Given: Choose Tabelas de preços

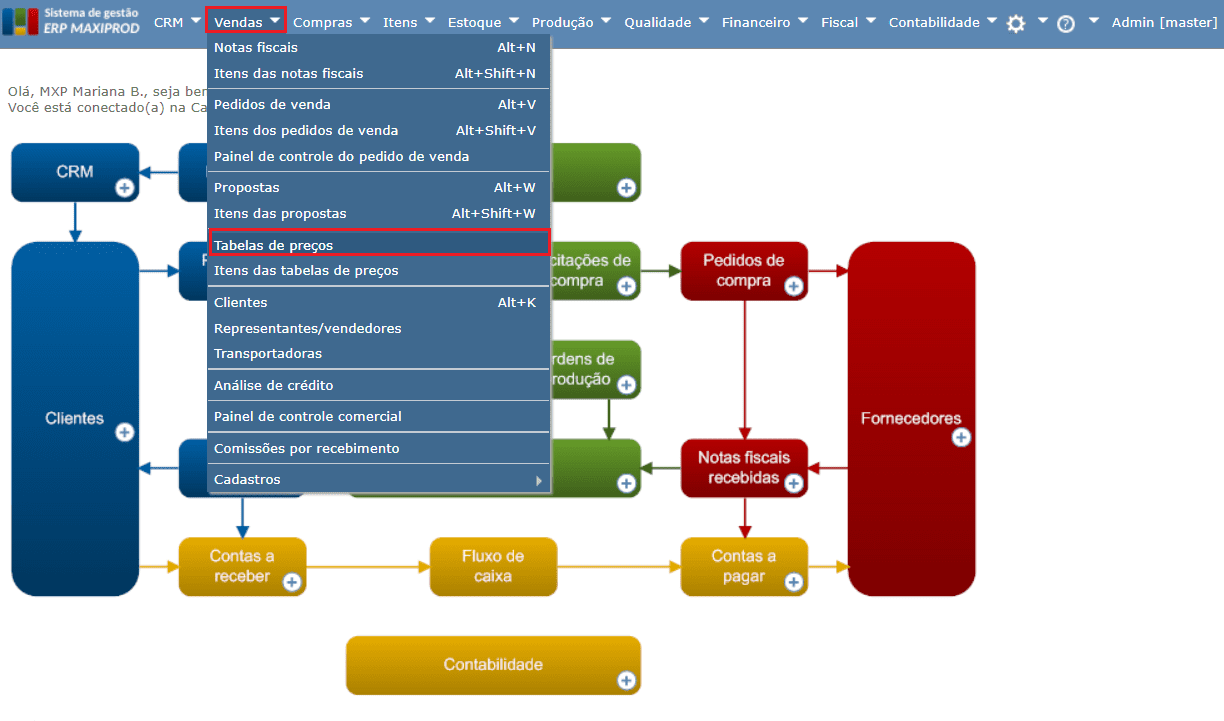Looking at the screenshot, I should 379,244.
